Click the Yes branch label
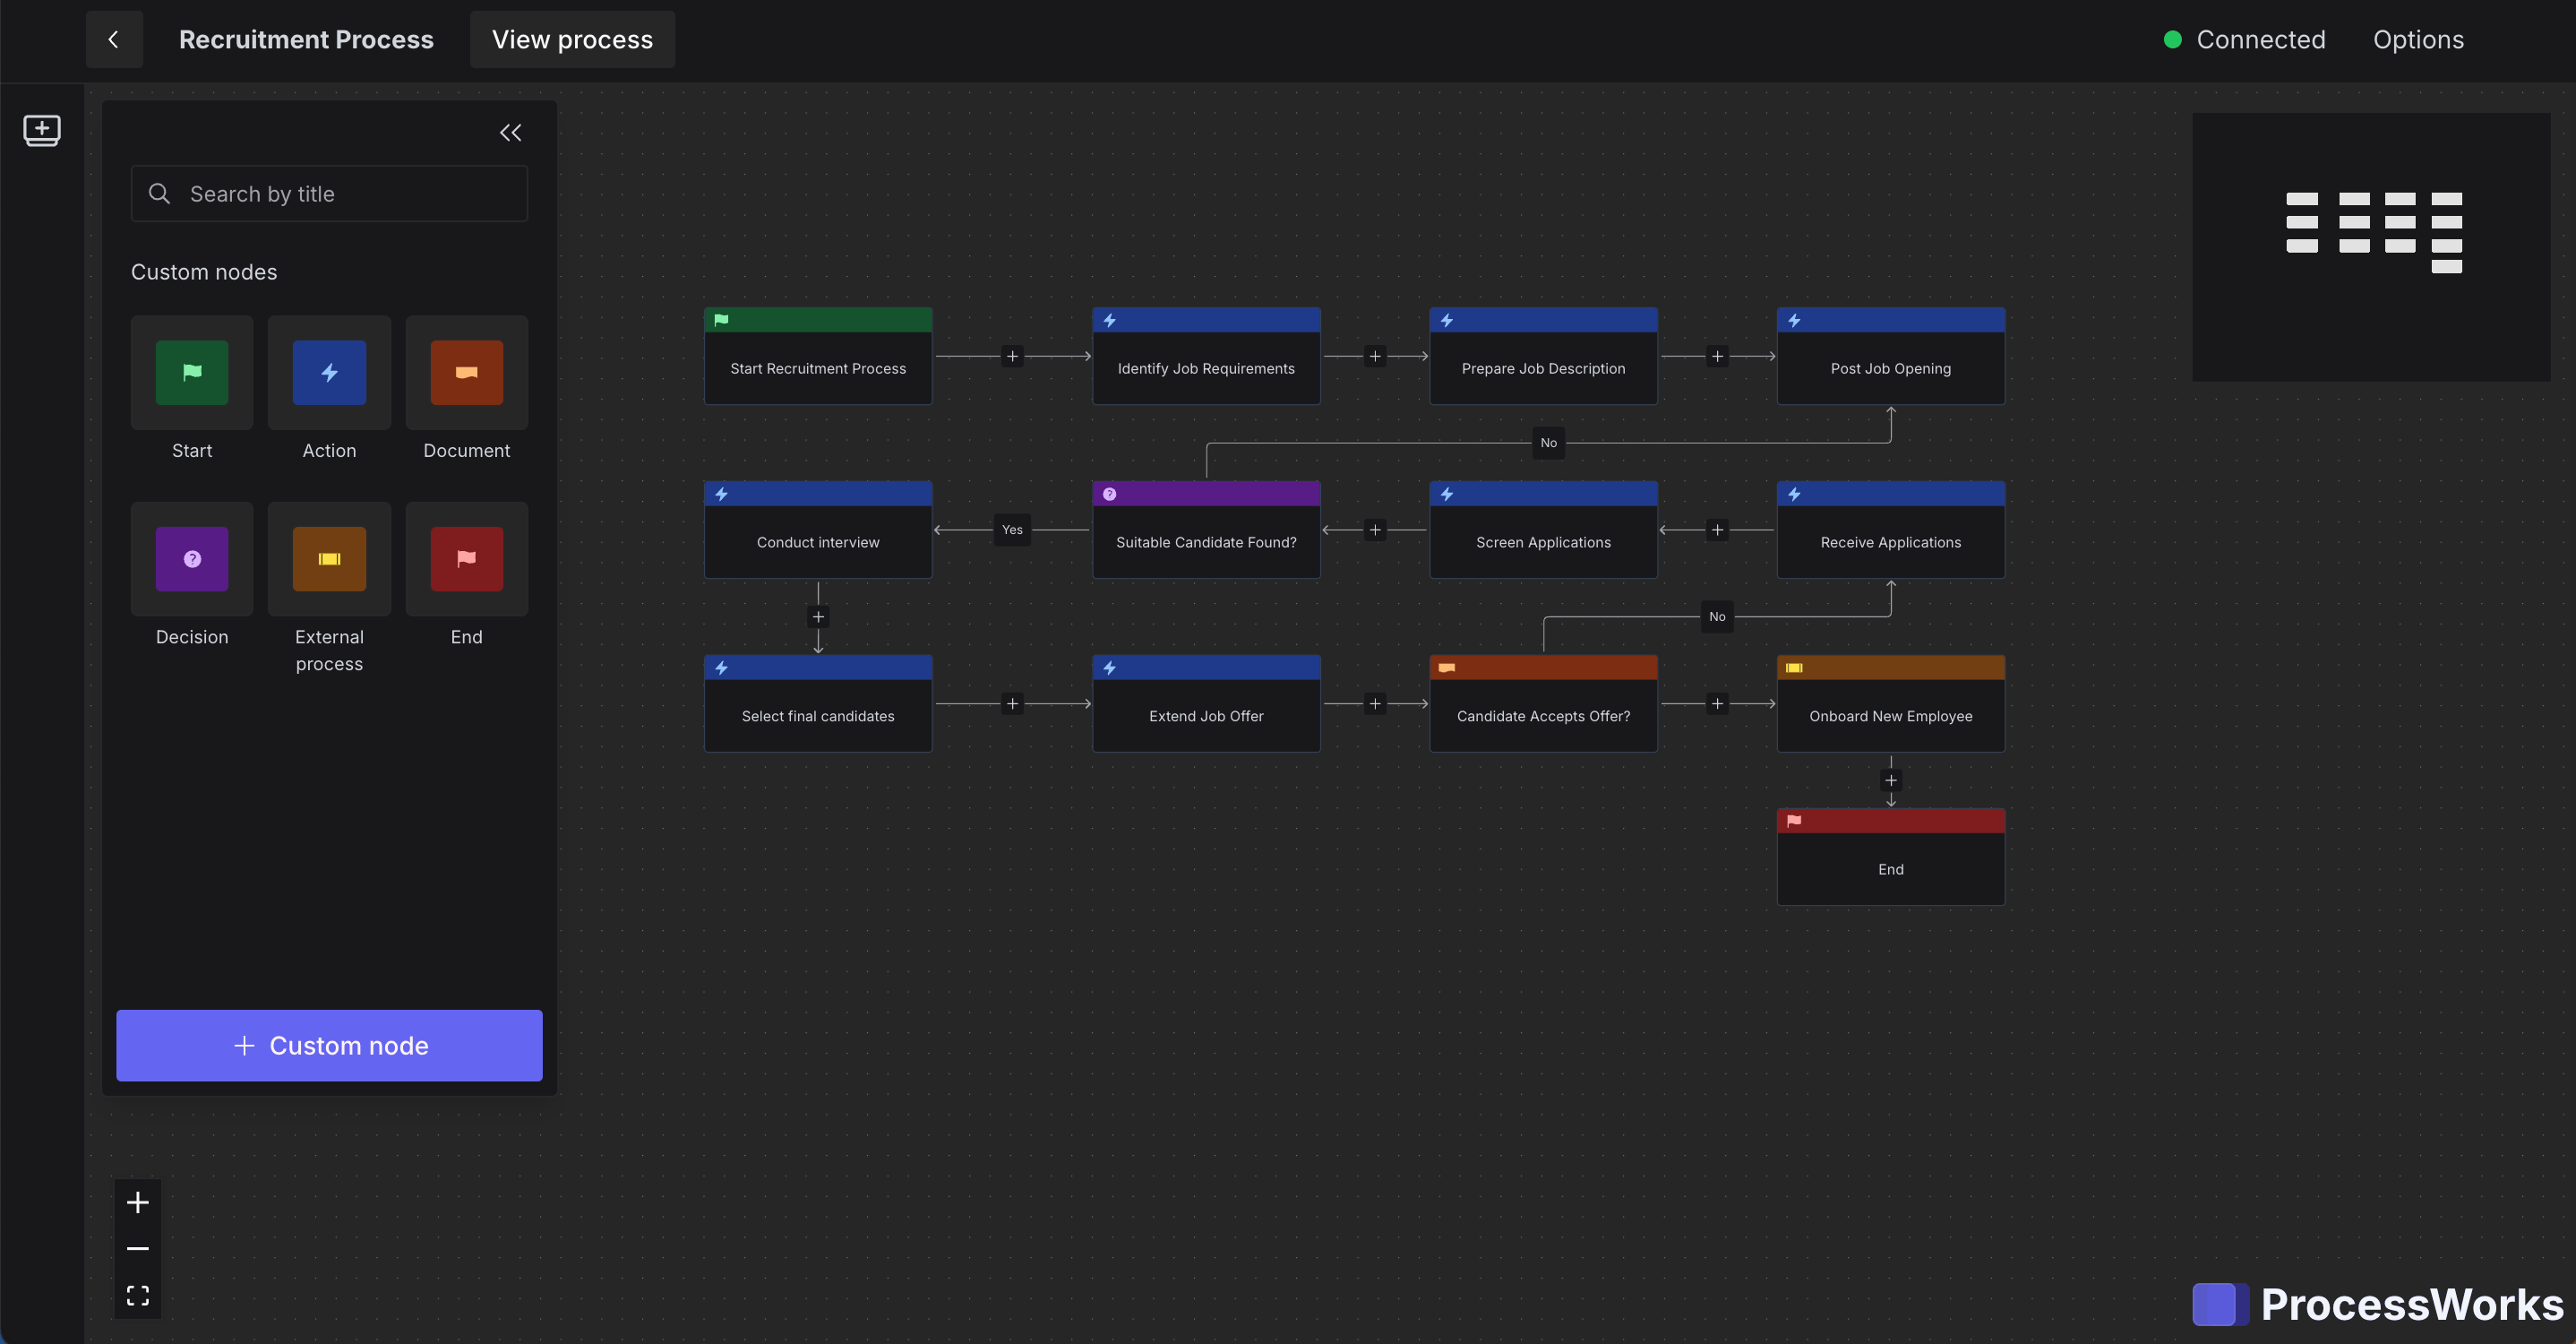Screen dimensions: 2576x1344 tap(1012, 530)
